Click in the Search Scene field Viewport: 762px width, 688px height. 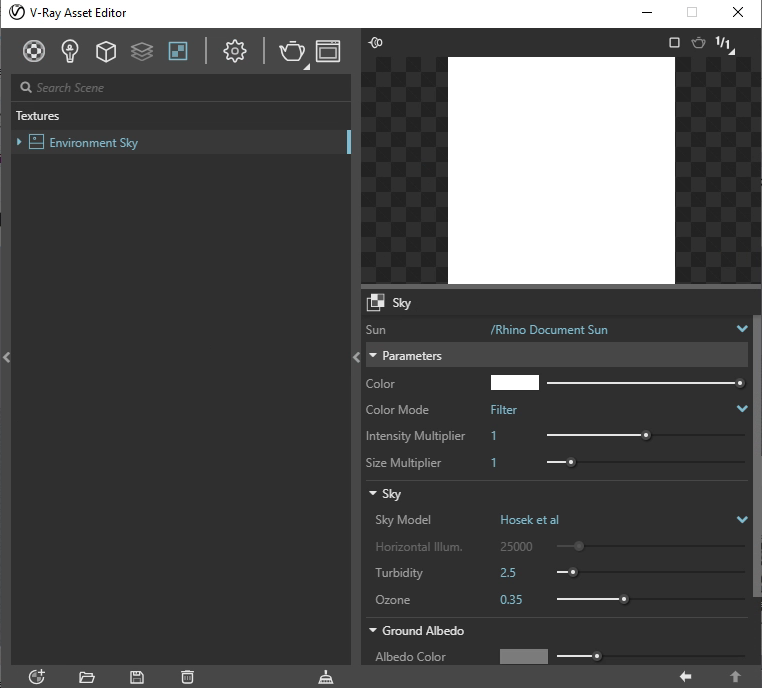(x=181, y=87)
